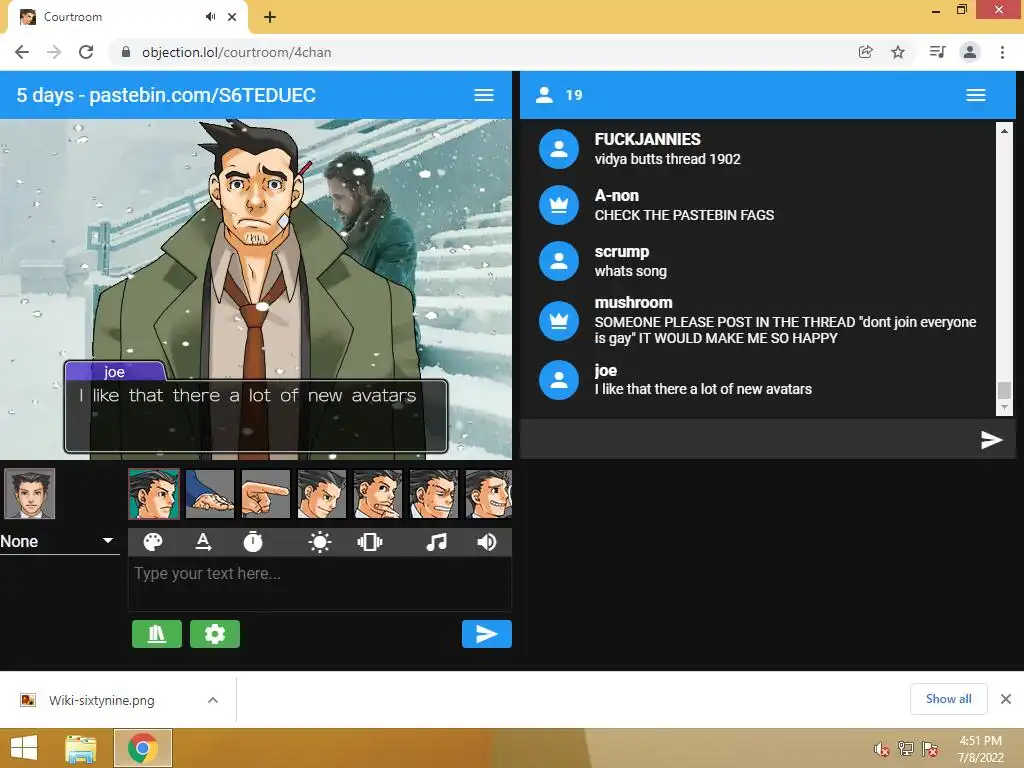The image size is (1024, 768).
Task: Open a new browser tab
Action: point(270,17)
